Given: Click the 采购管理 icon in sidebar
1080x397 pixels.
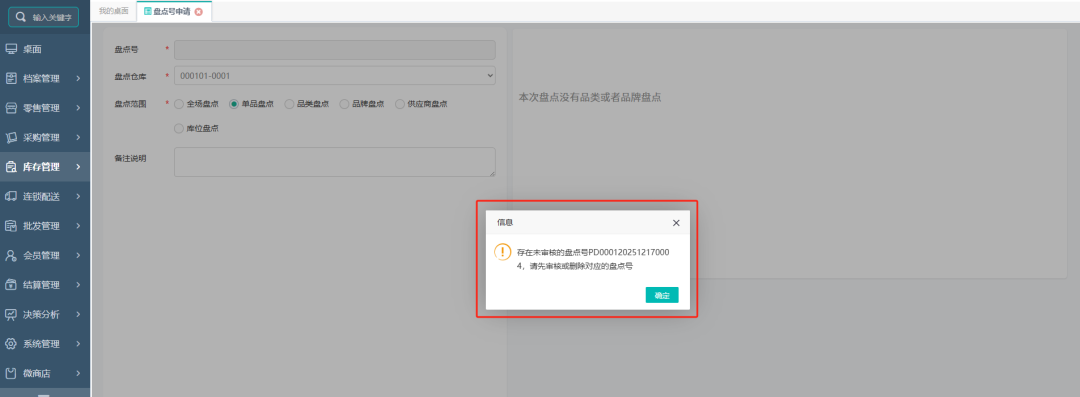Looking at the screenshot, I should [x=11, y=137].
